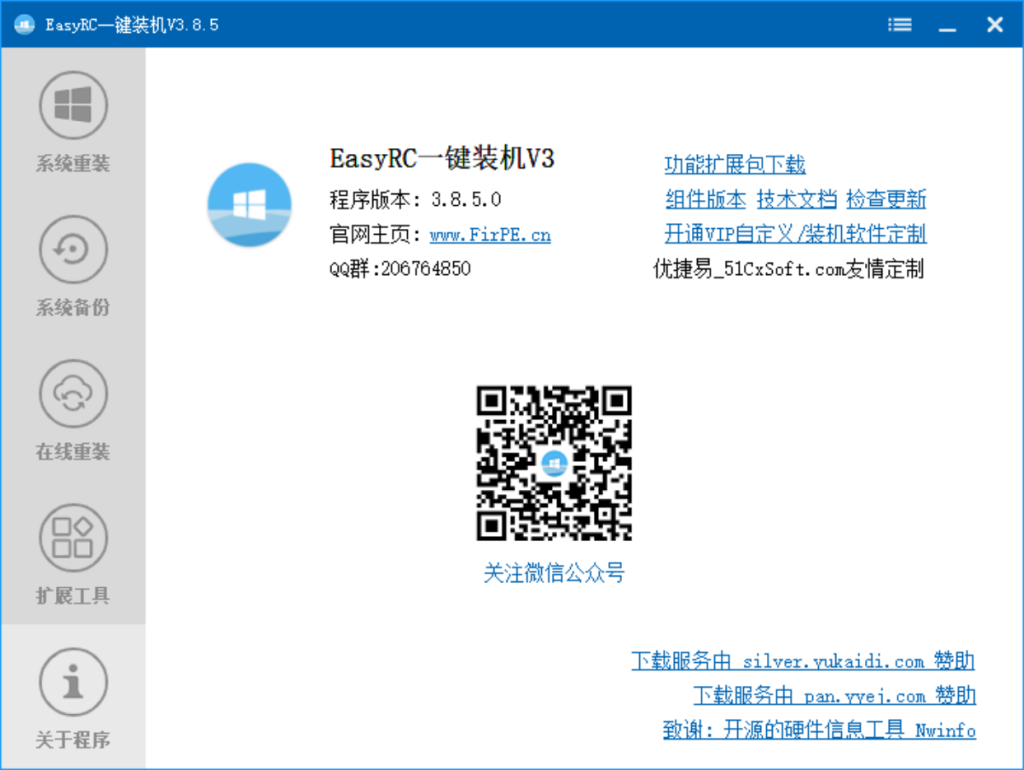This screenshot has height=770, width=1024.
Task: Open the 在线重装 cloud icon
Action: click(73, 393)
